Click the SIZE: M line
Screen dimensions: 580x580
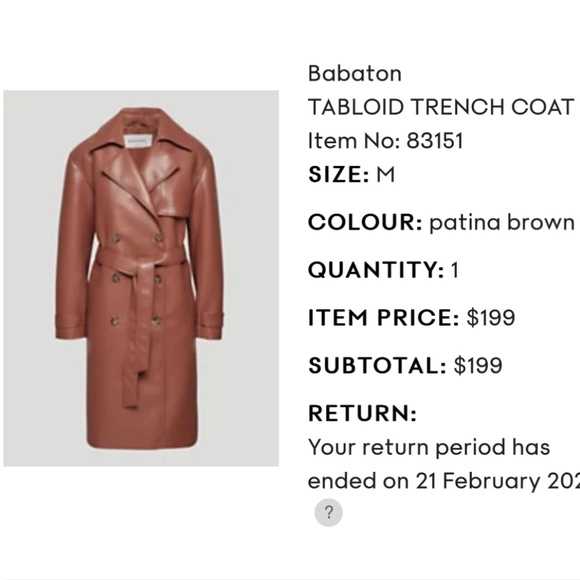pos(351,174)
